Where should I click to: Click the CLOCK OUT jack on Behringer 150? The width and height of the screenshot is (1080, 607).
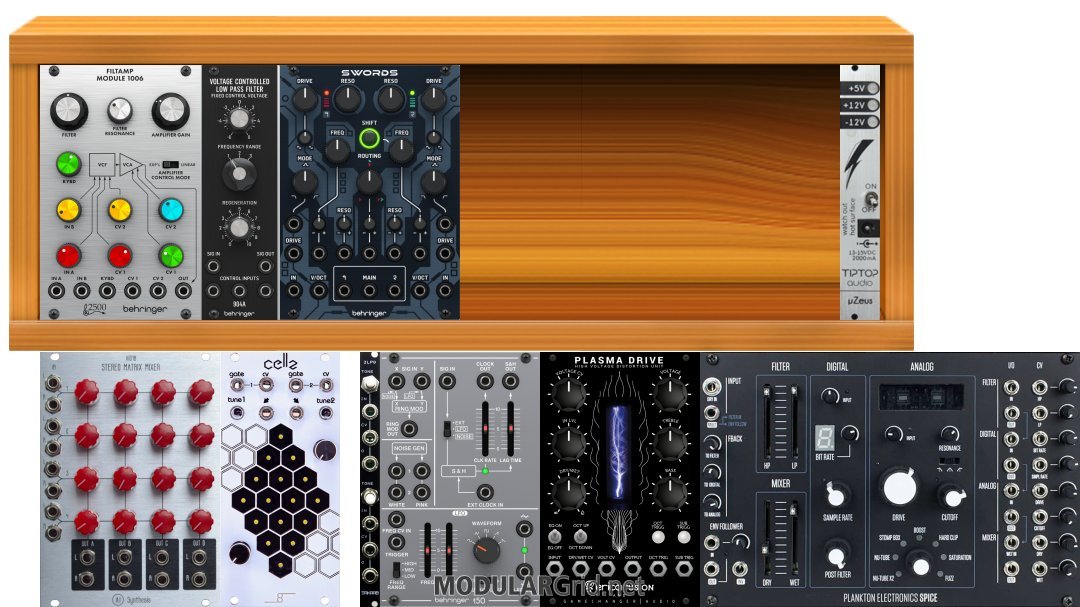coord(485,382)
